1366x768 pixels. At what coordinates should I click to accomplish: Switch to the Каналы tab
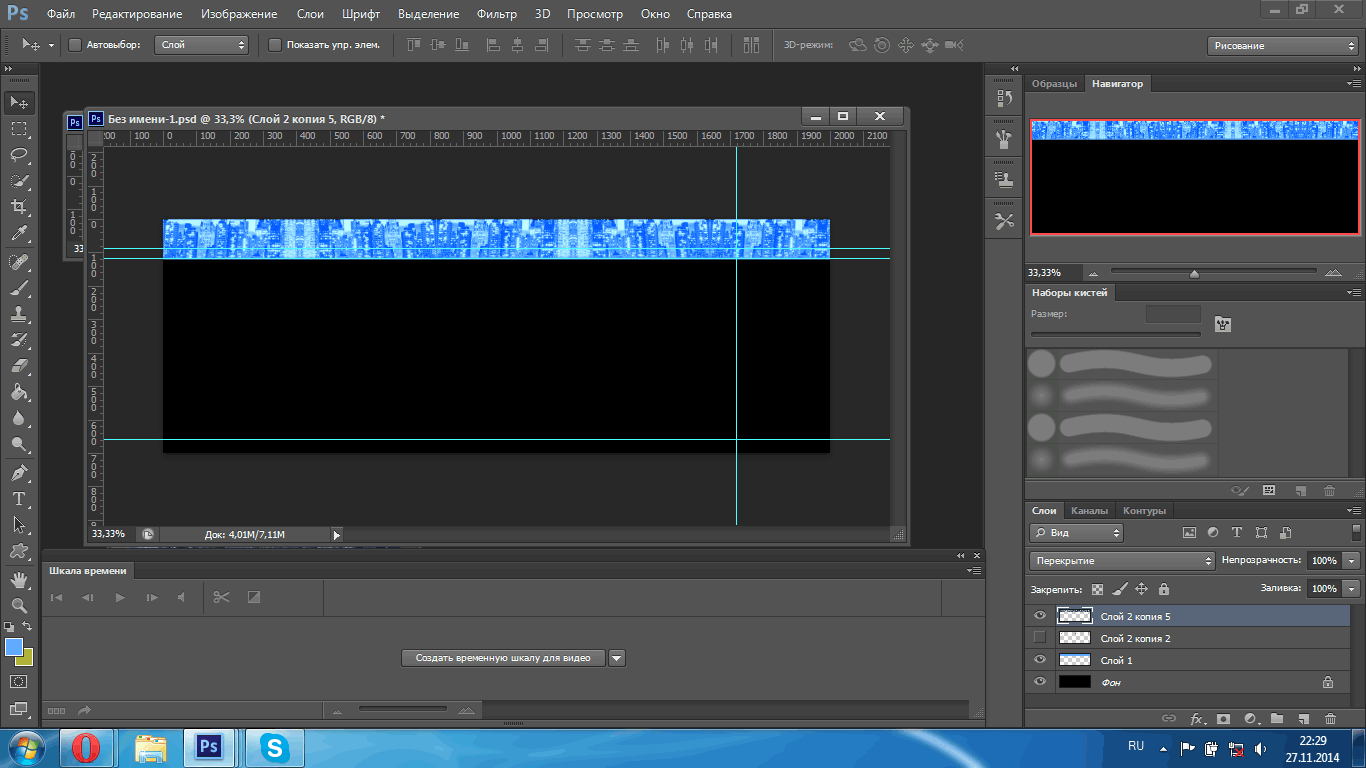(1089, 511)
